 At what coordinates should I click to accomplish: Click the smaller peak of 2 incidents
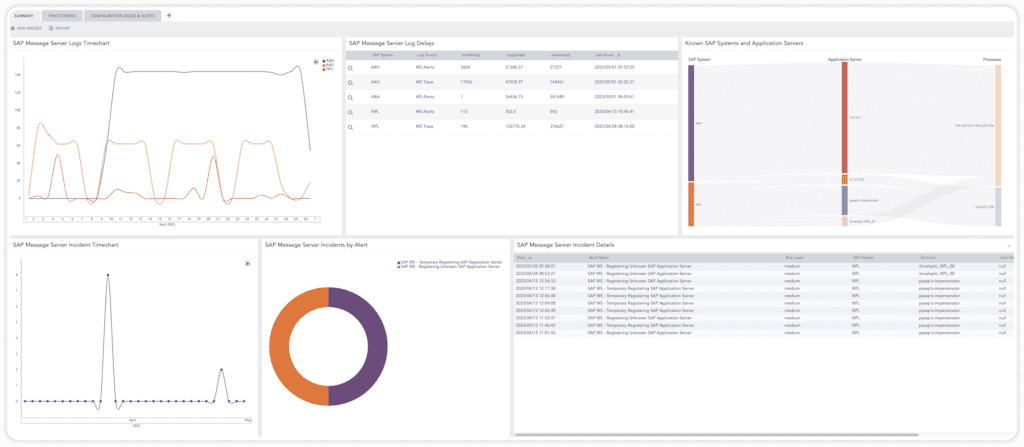pos(221,370)
